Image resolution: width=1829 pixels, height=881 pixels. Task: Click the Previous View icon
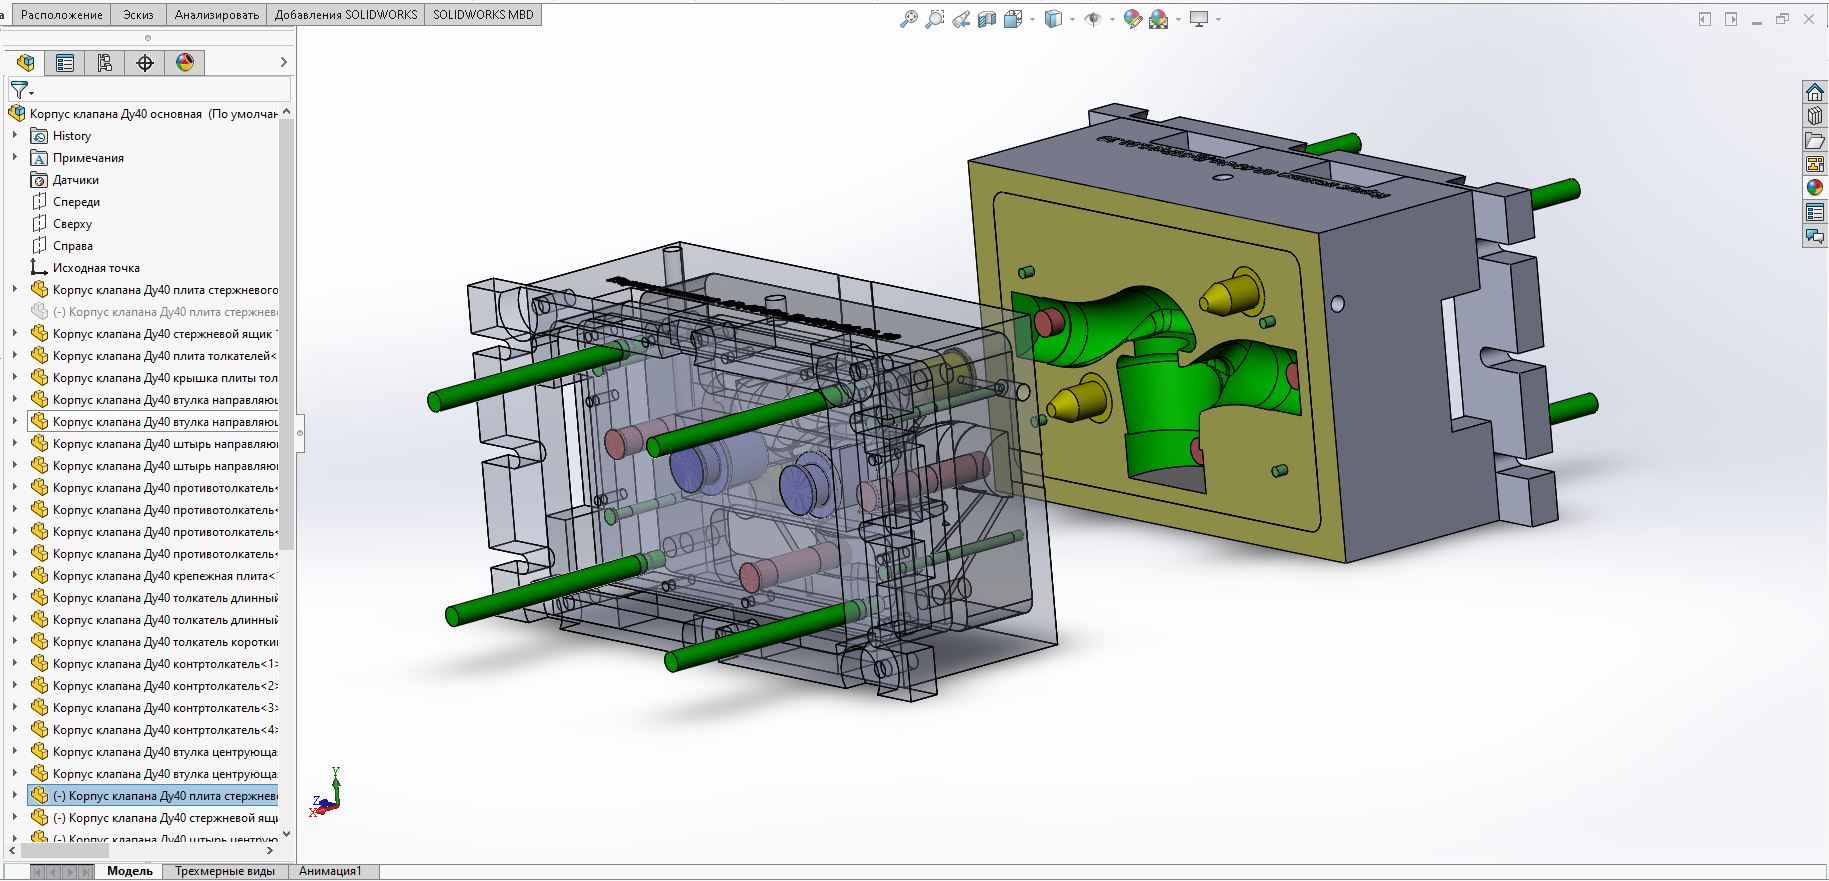pyautogui.click(x=961, y=19)
